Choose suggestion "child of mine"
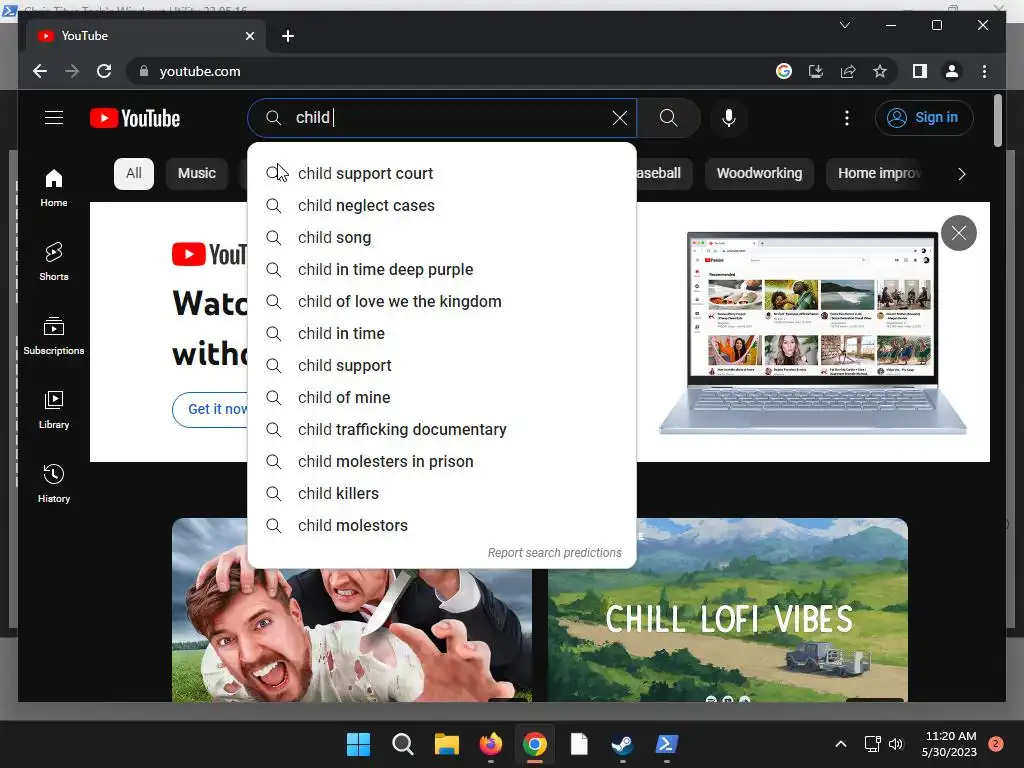The width and height of the screenshot is (1024, 768). [x=442, y=397]
